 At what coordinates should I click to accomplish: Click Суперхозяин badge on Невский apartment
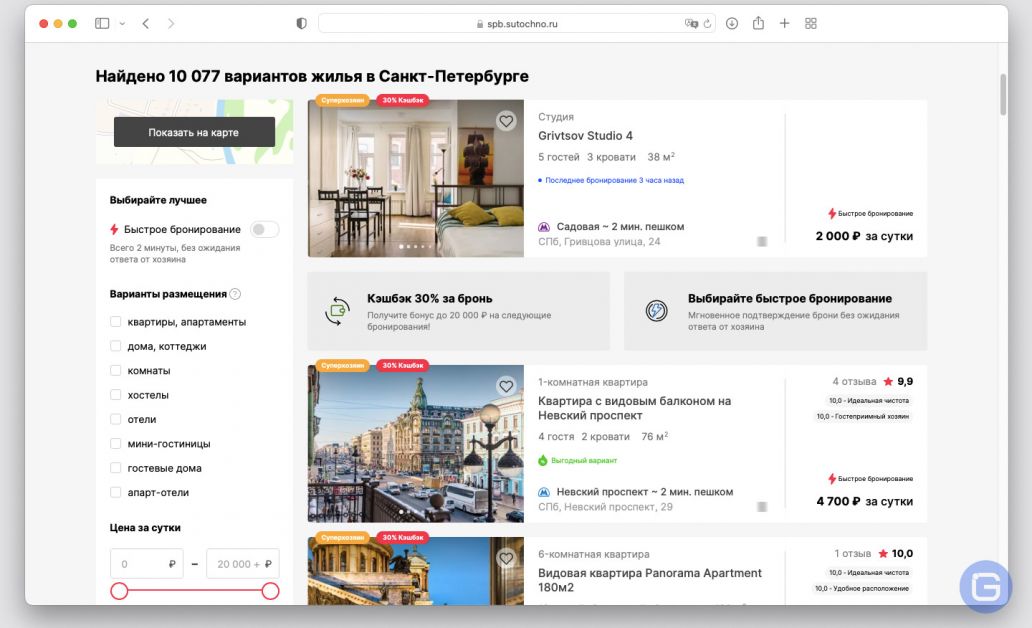click(342, 365)
